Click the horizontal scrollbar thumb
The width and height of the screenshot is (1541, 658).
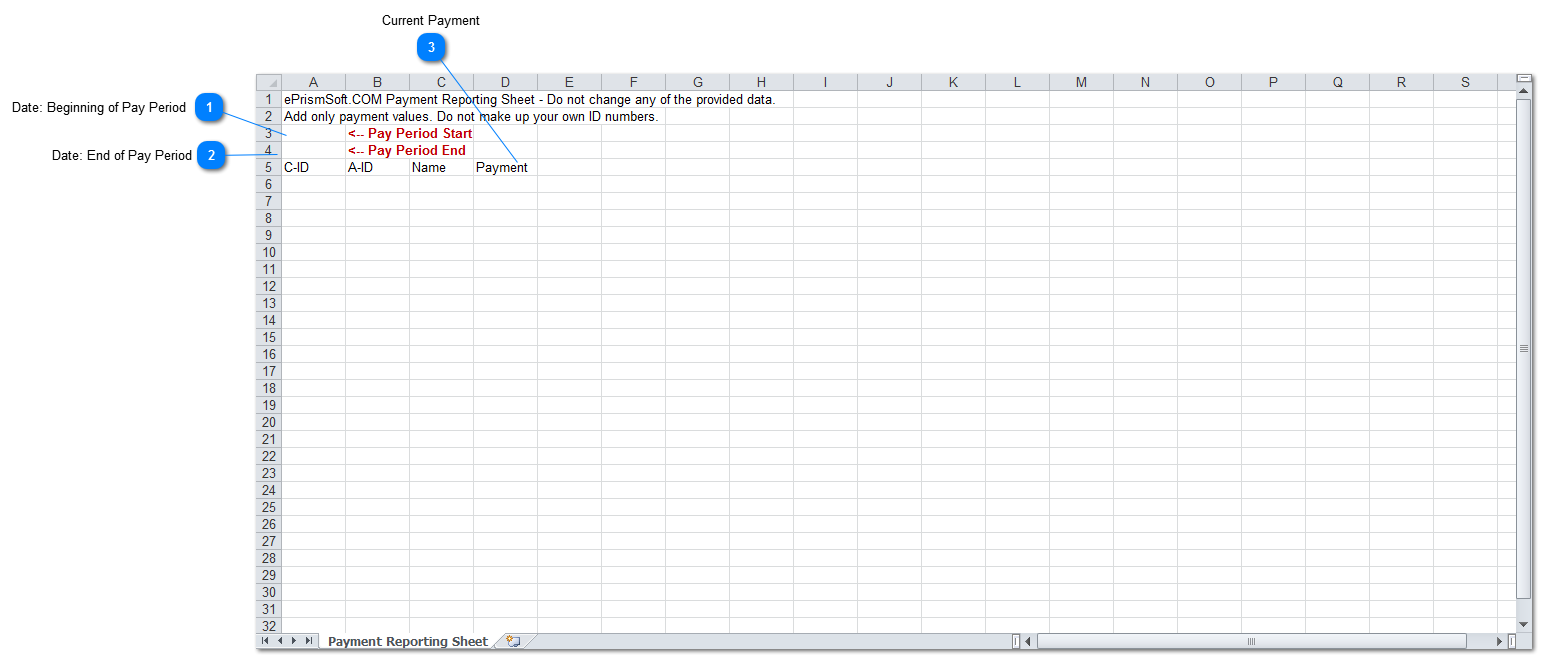(1251, 641)
